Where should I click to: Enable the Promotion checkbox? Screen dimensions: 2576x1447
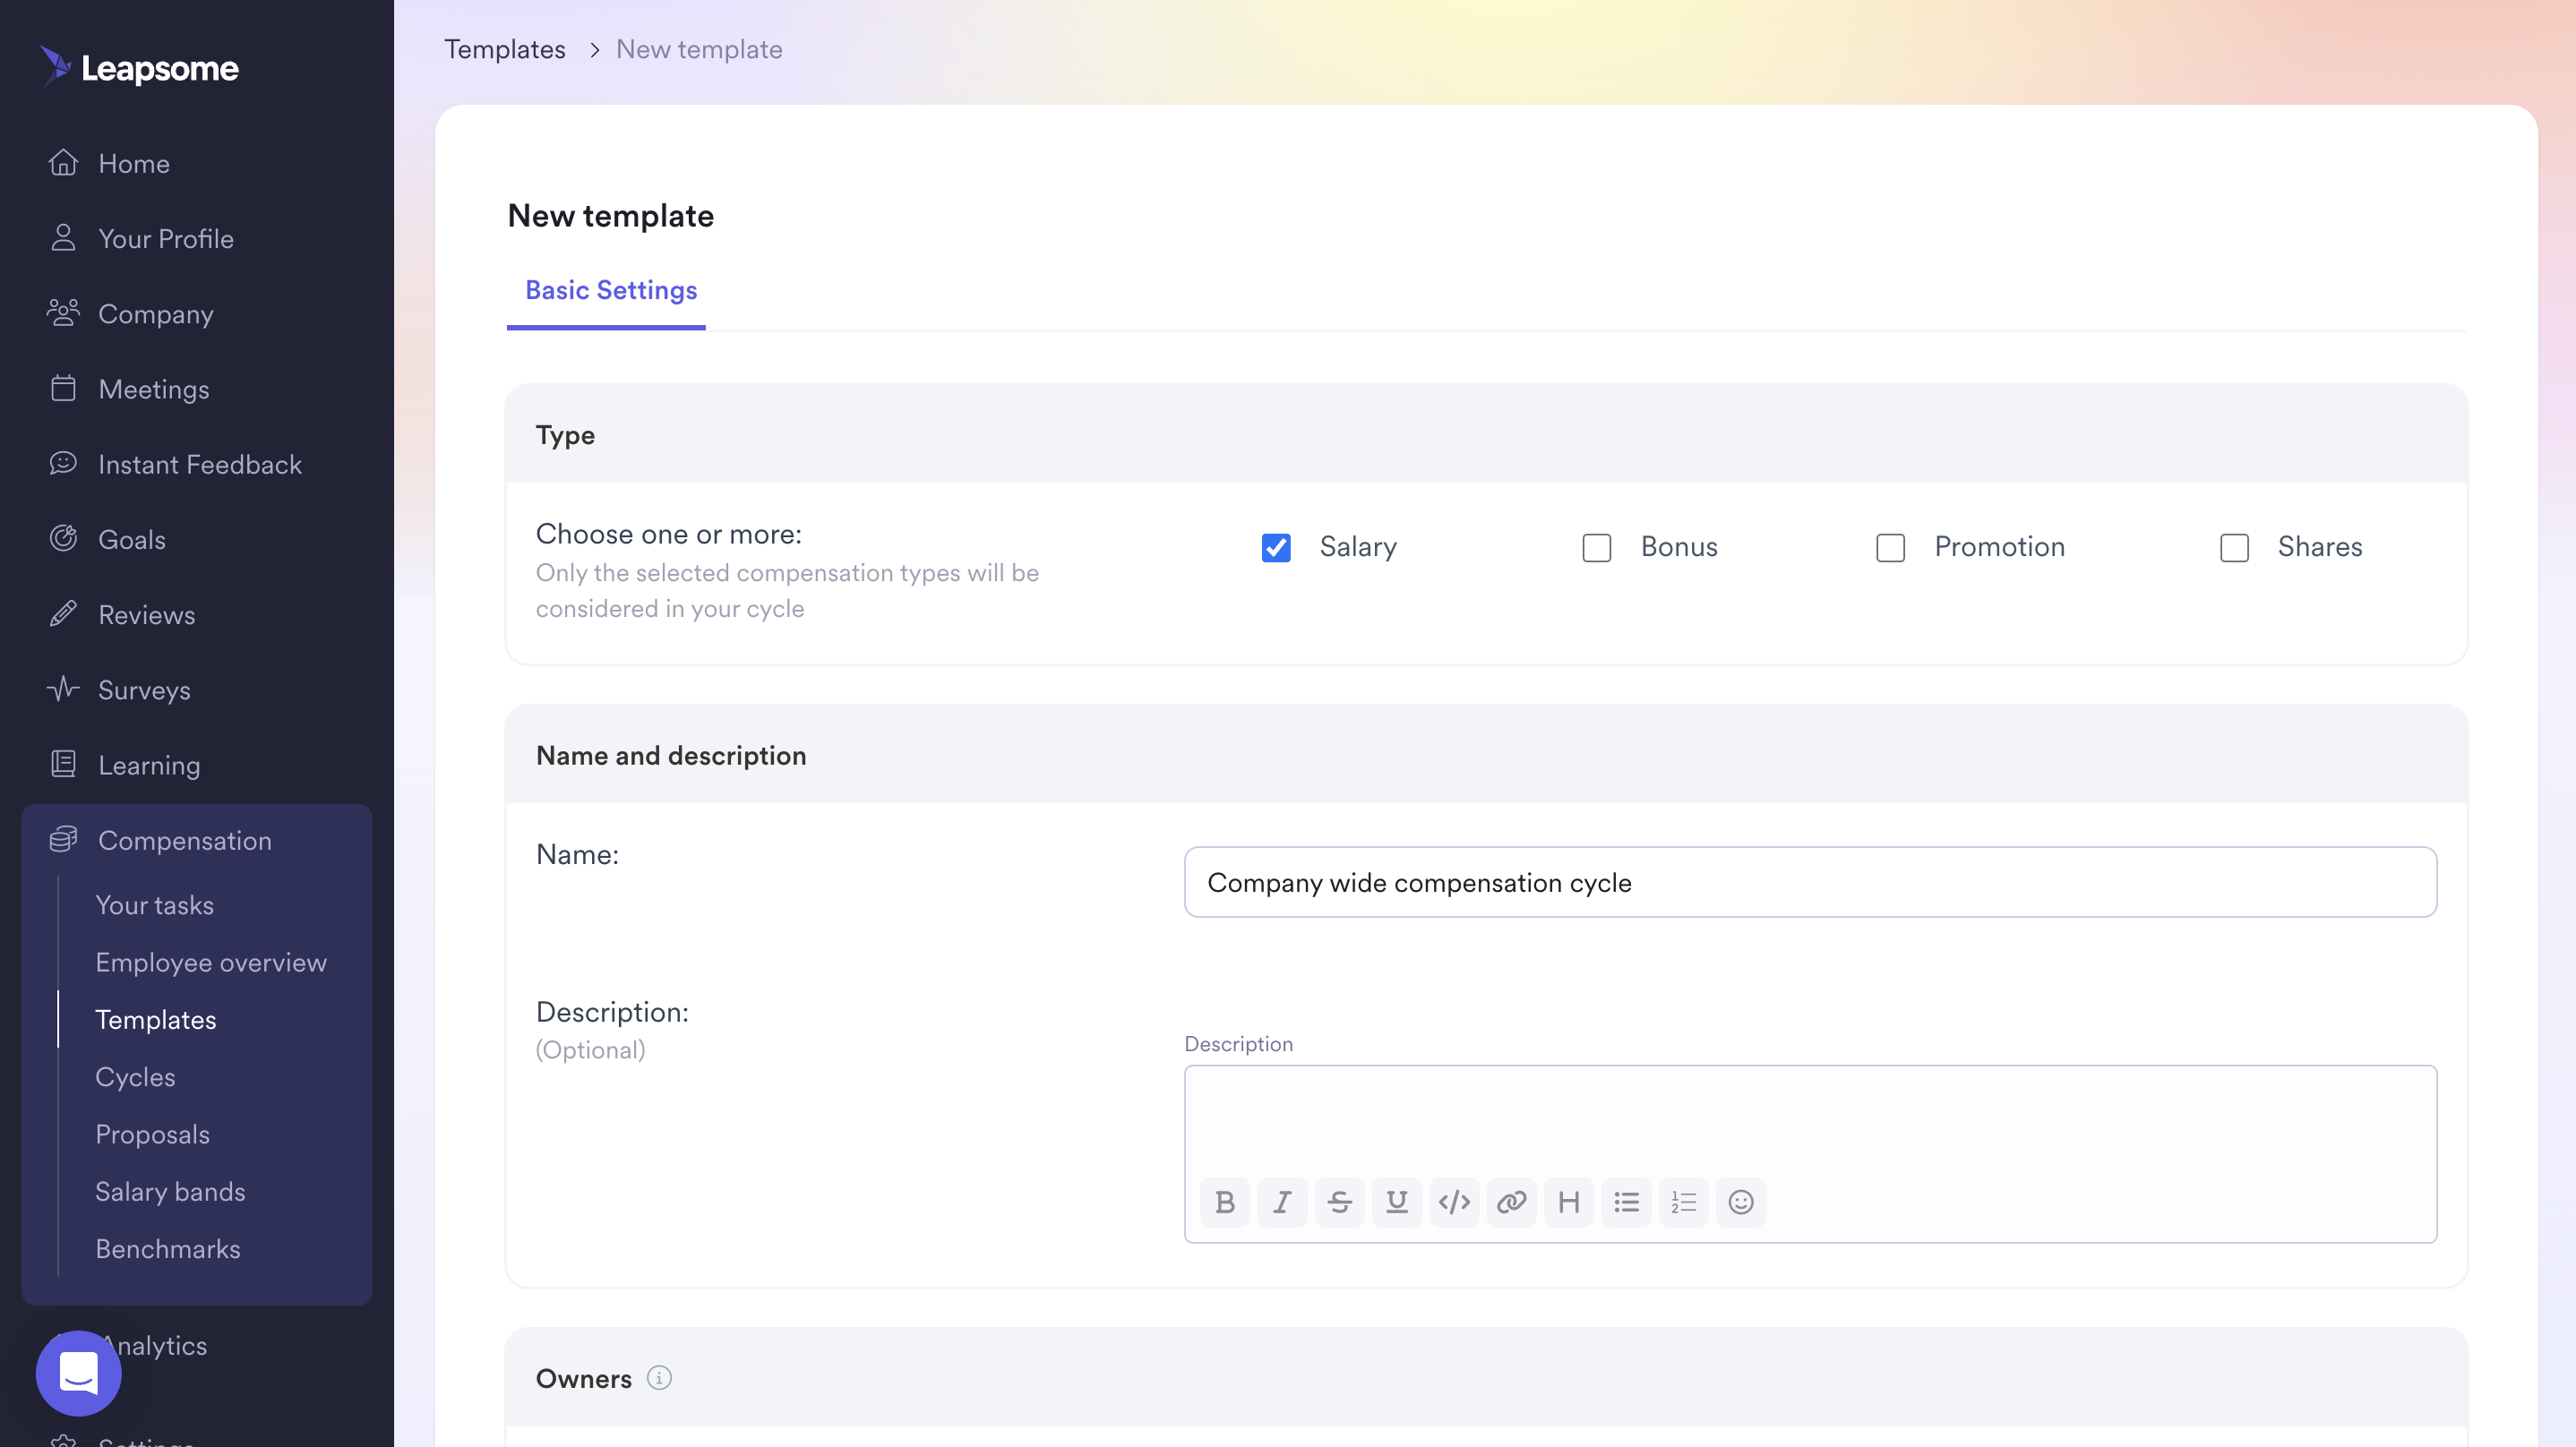[1890, 547]
